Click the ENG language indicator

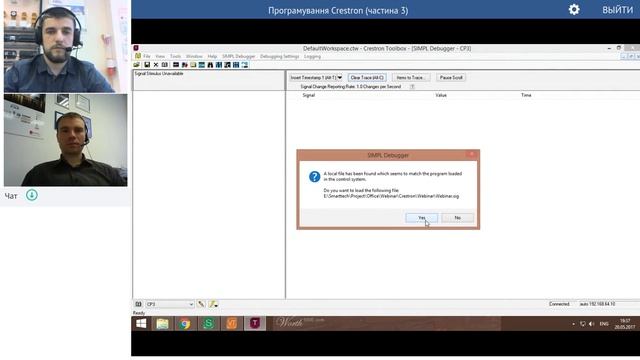click(604, 324)
